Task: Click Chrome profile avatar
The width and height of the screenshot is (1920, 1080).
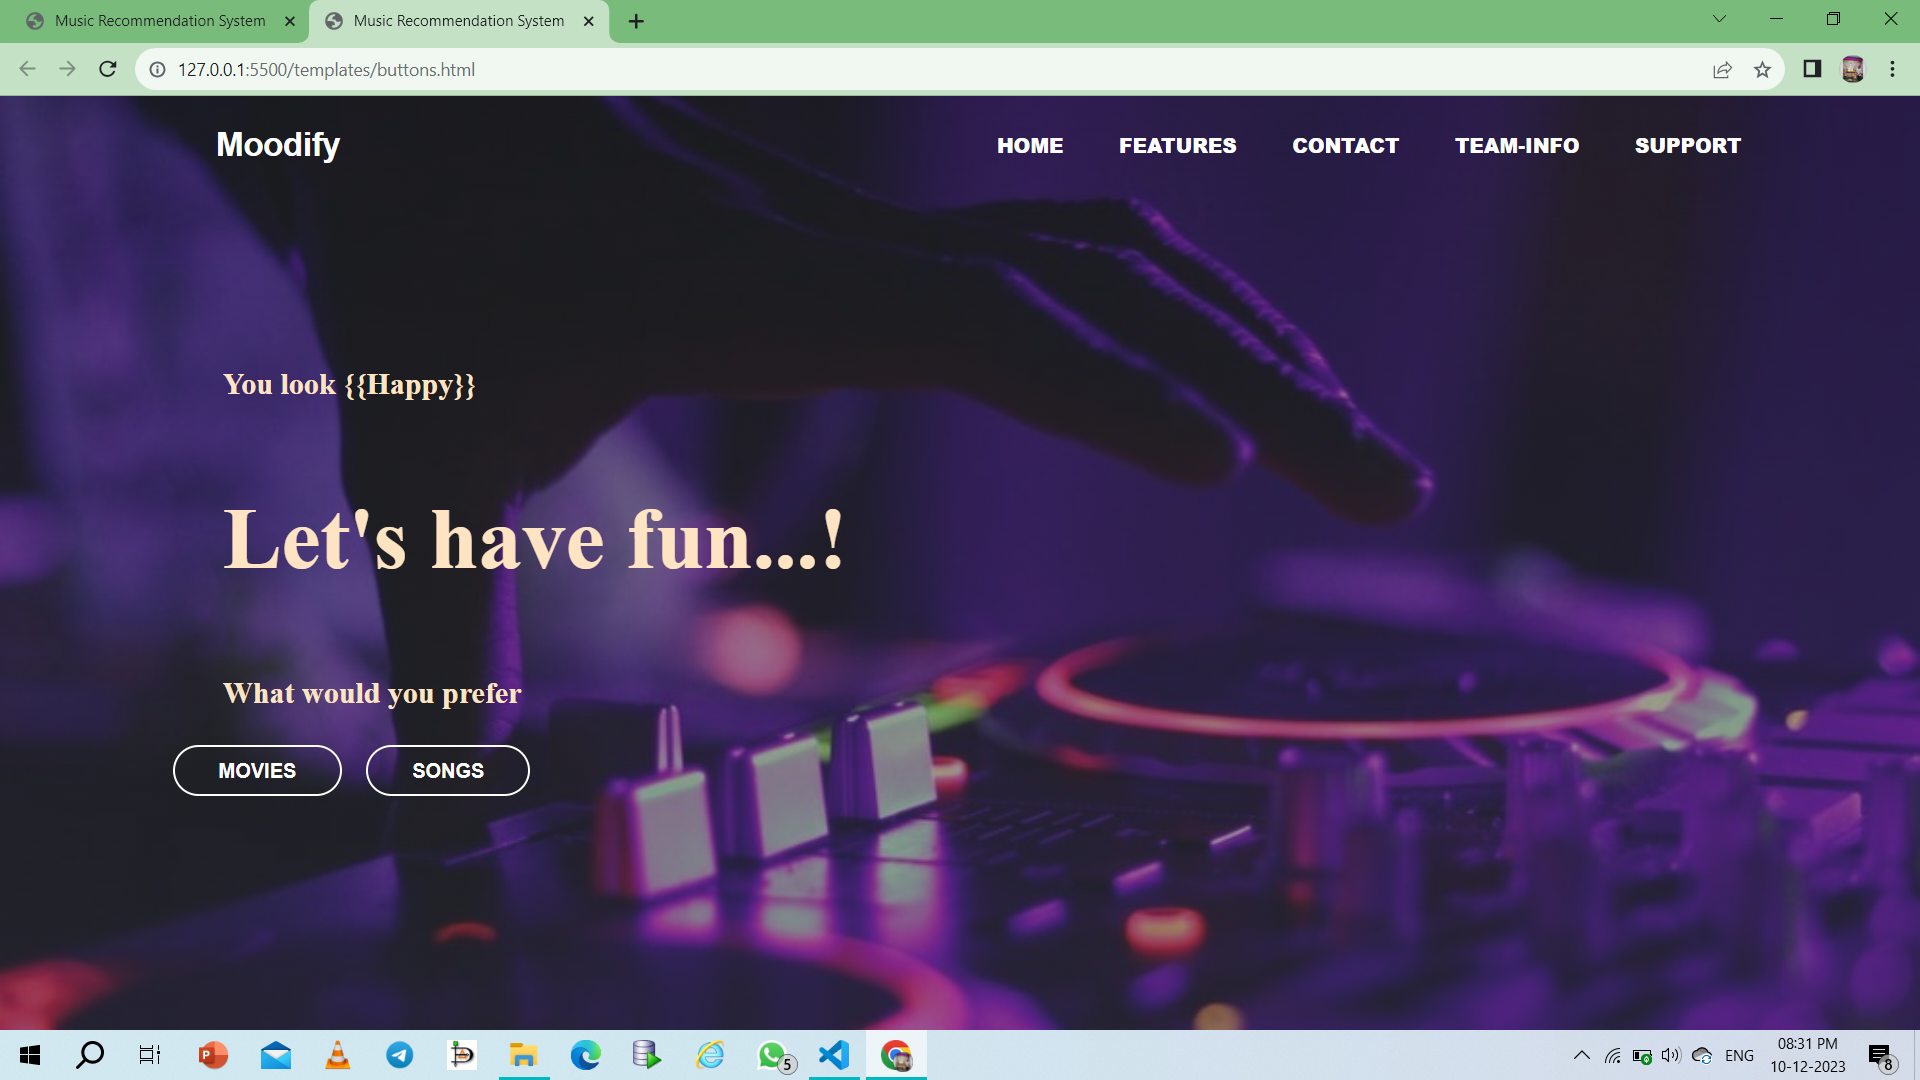Action: (x=1852, y=69)
